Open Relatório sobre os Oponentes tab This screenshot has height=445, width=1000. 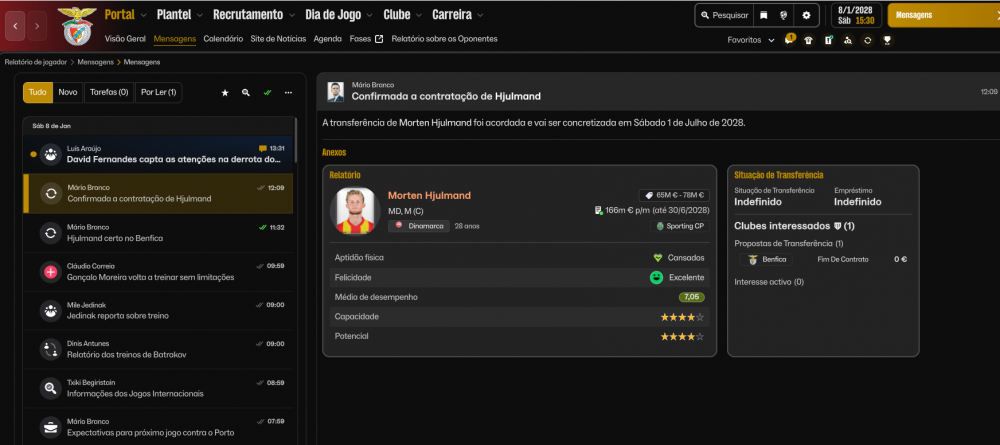(445, 39)
